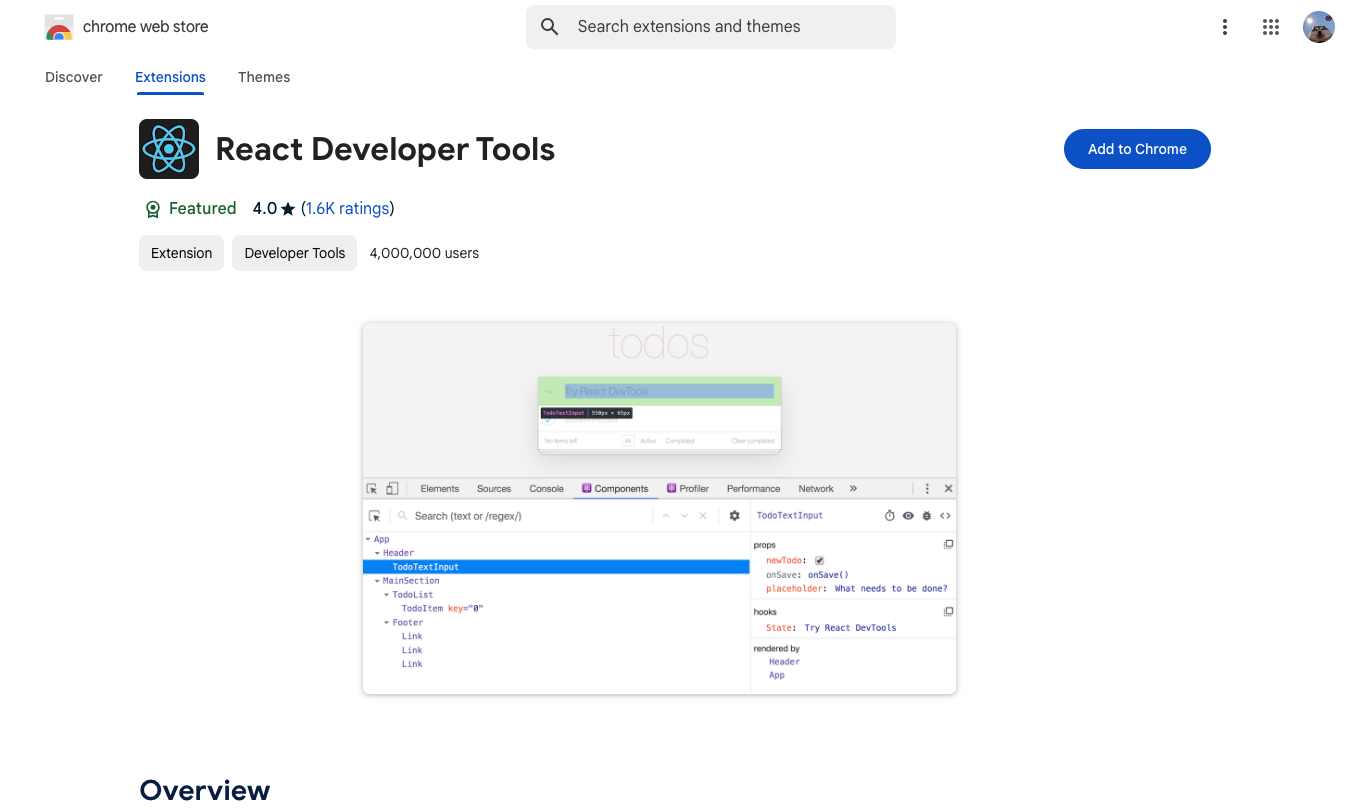Select the Performance tab in preview

pos(754,489)
